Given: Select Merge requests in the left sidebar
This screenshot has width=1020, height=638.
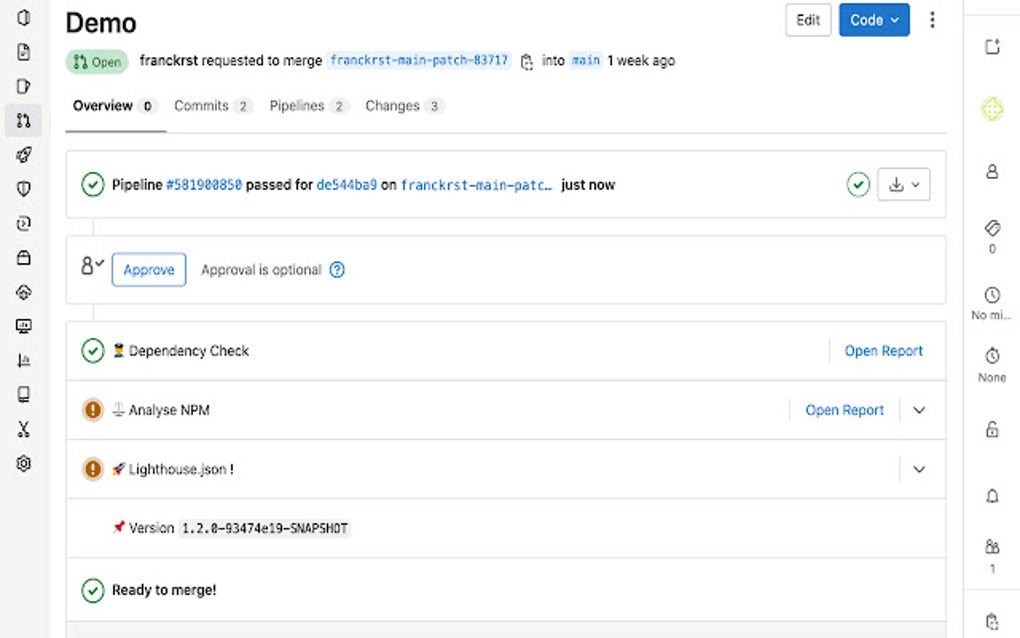Looking at the screenshot, I should [23, 120].
